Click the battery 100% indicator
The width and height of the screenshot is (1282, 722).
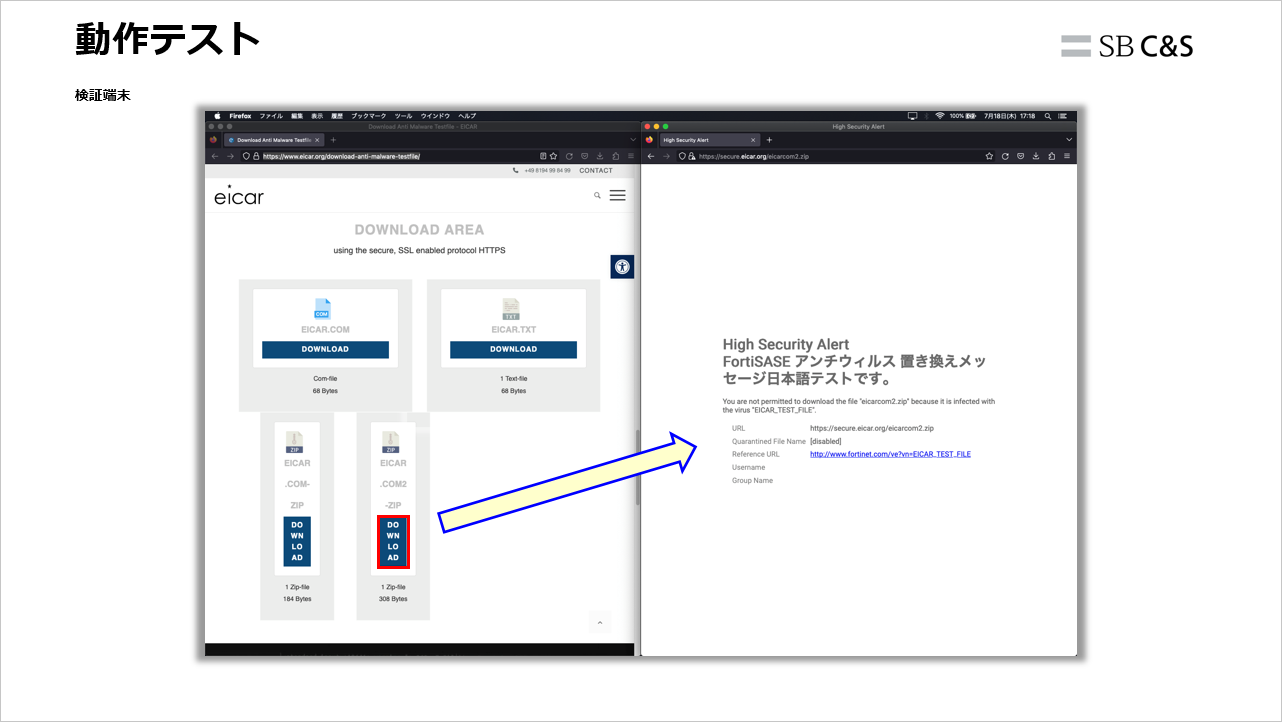pos(963,116)
